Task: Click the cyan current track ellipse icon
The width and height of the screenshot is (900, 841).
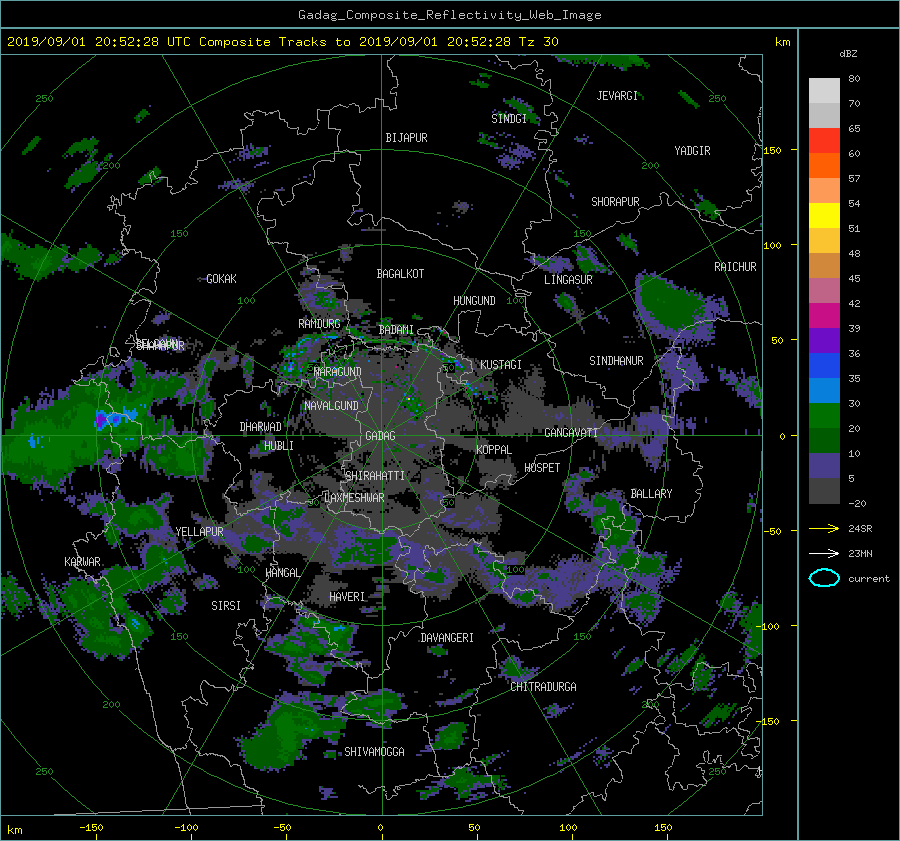Action: pyautogui.click(x=824, y=578)
